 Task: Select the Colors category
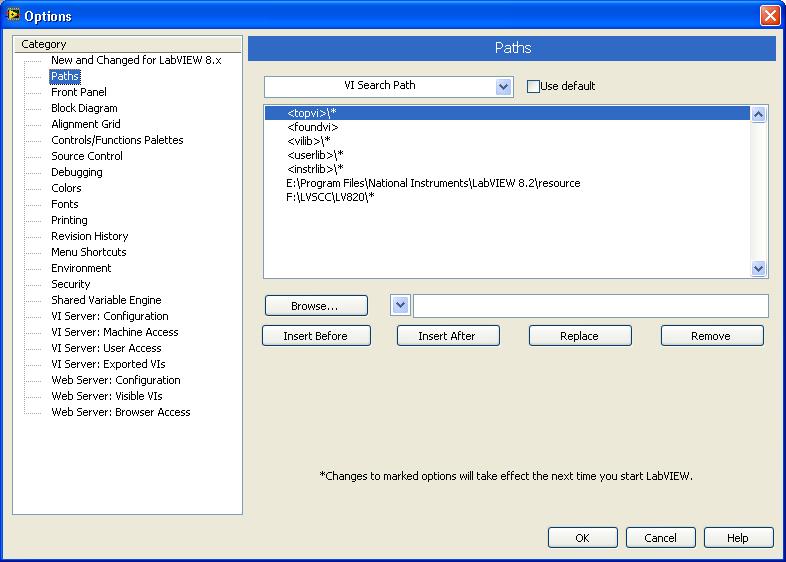(x=66, y=188)
